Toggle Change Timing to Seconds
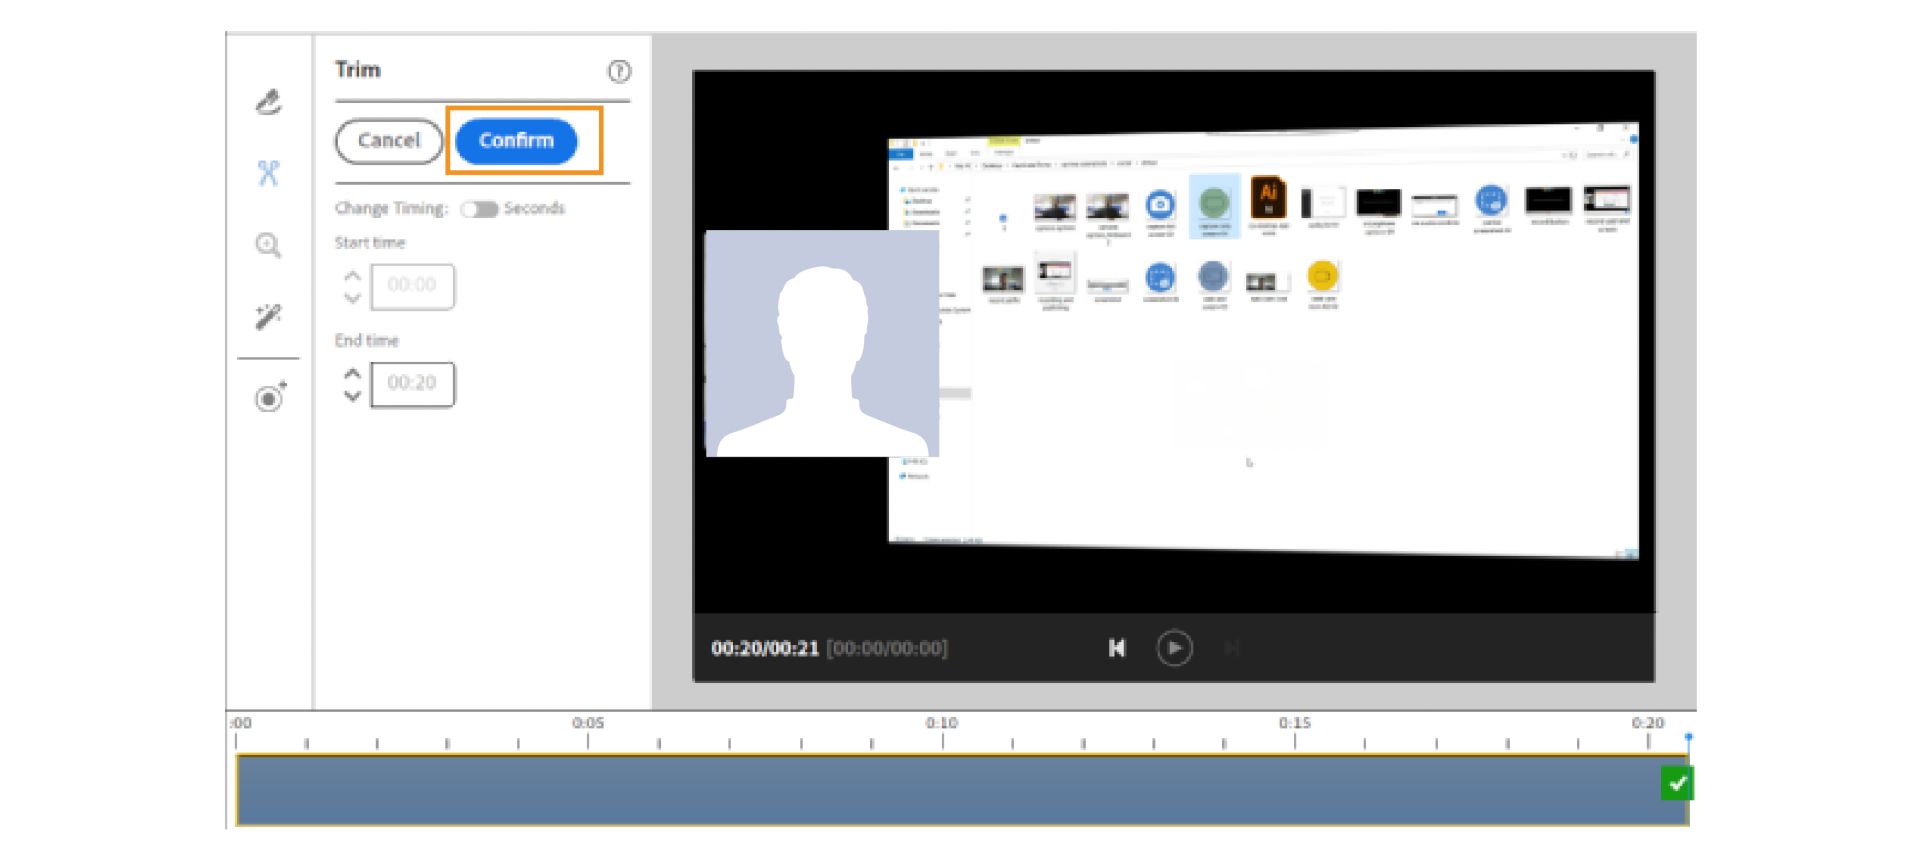1920x854 pixels. tap(480, 209)
